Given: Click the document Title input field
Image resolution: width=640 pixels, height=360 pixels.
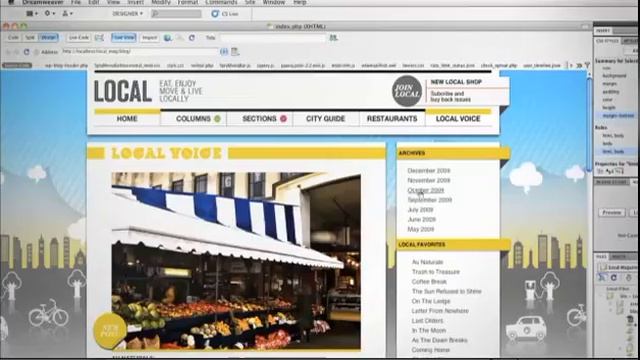Looking at the screenshot, I should point(273,38).
